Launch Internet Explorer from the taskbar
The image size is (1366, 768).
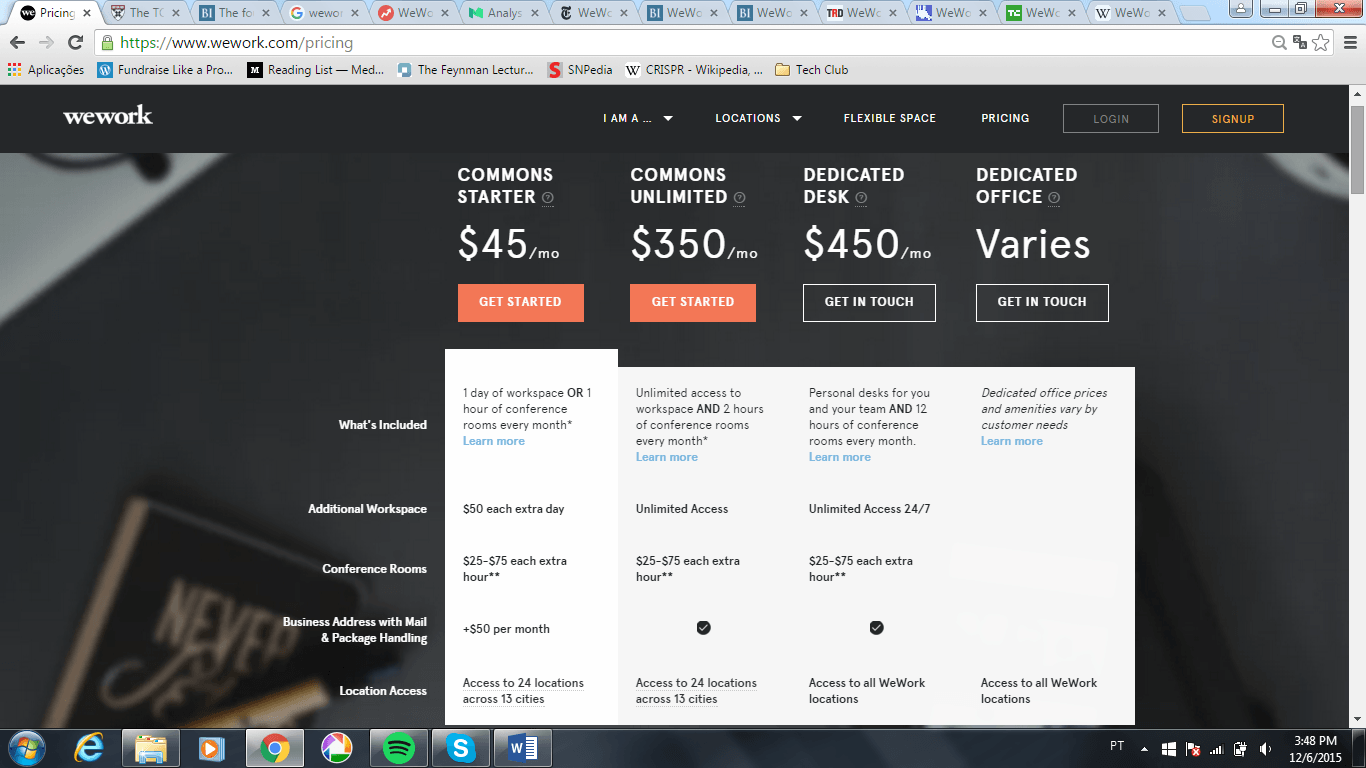click(x=90, y=748)
